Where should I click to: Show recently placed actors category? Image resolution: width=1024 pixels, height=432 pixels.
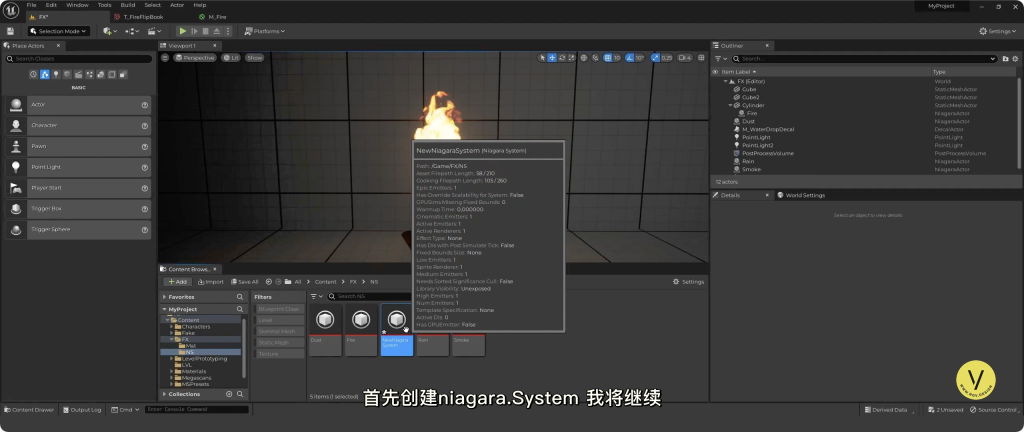point(33,74)
